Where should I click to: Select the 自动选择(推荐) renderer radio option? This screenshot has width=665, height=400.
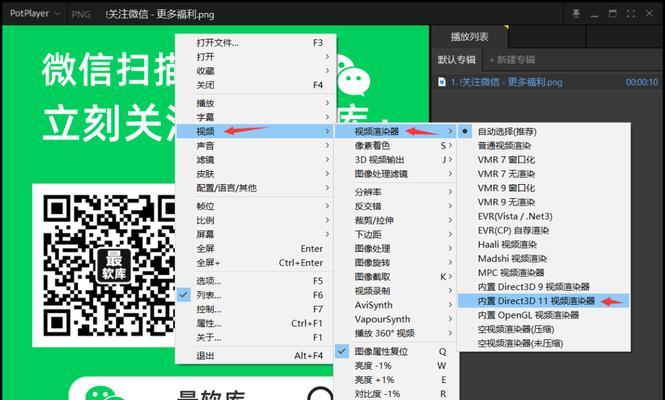coord(544,131)
